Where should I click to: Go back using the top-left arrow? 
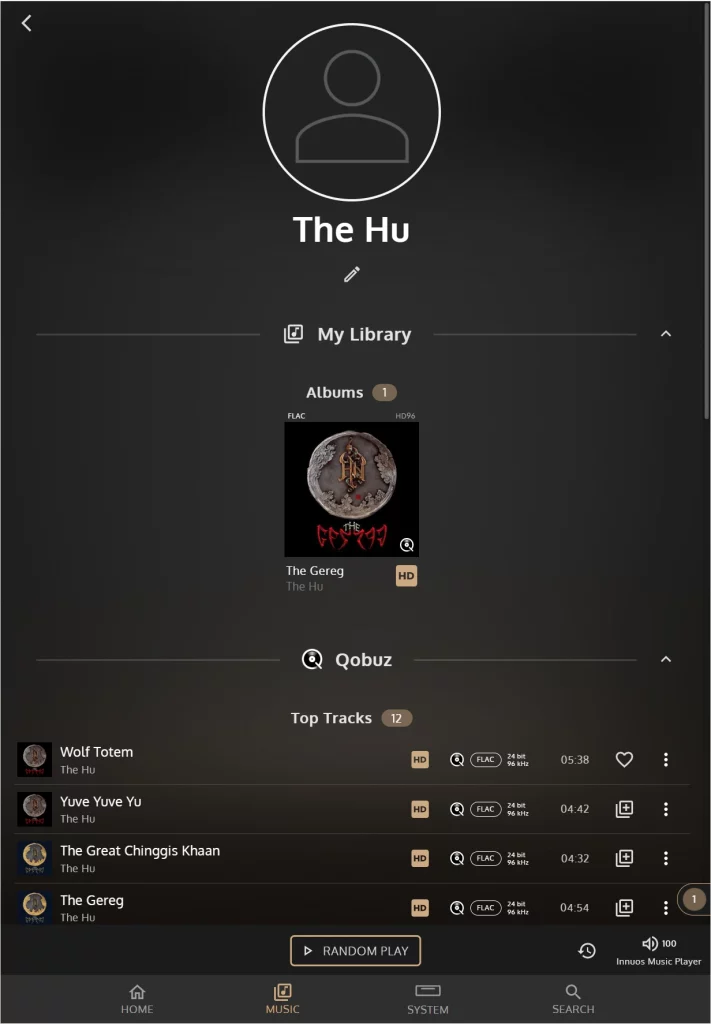[x=26, y=24]
